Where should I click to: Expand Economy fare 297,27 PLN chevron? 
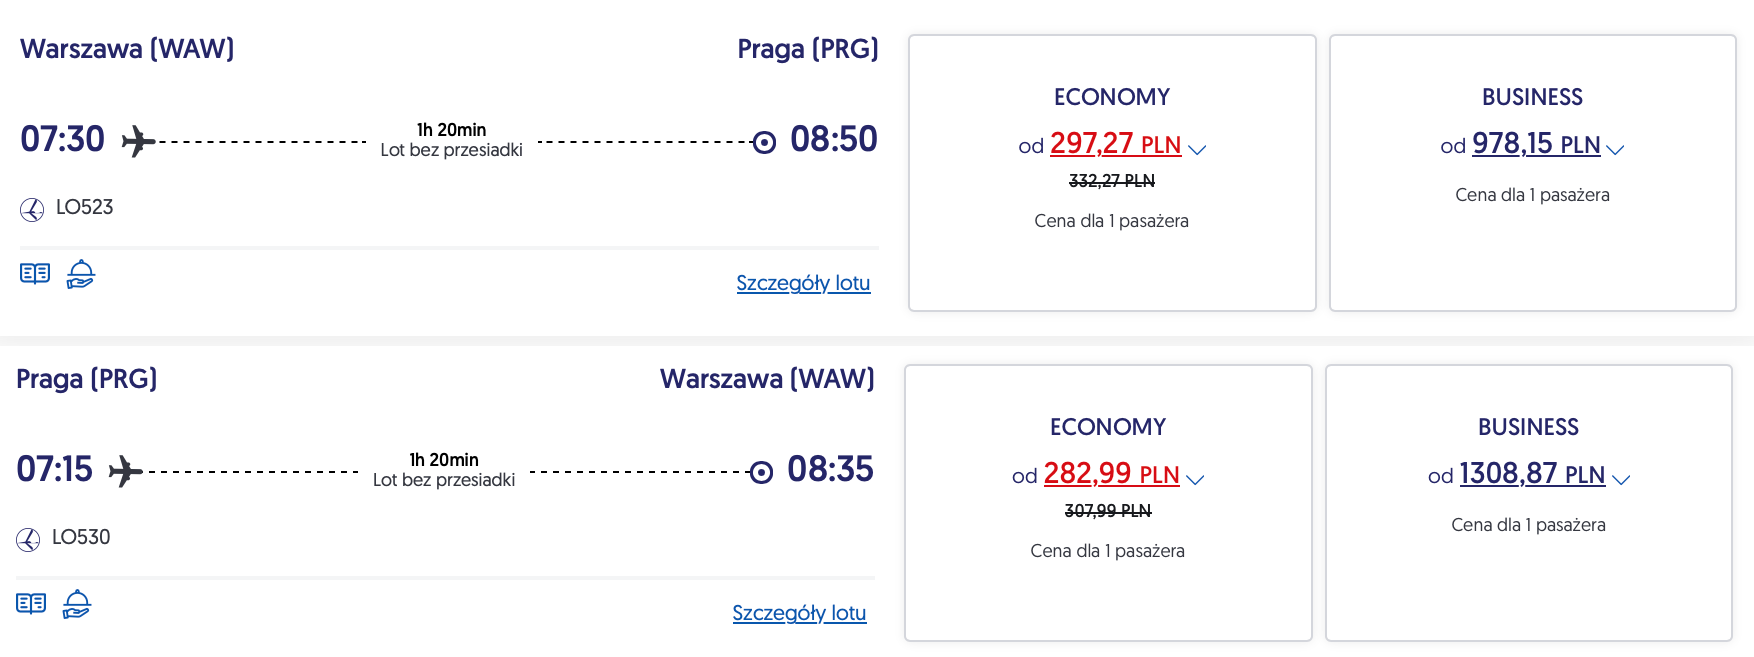click(x=1197, y=149)
